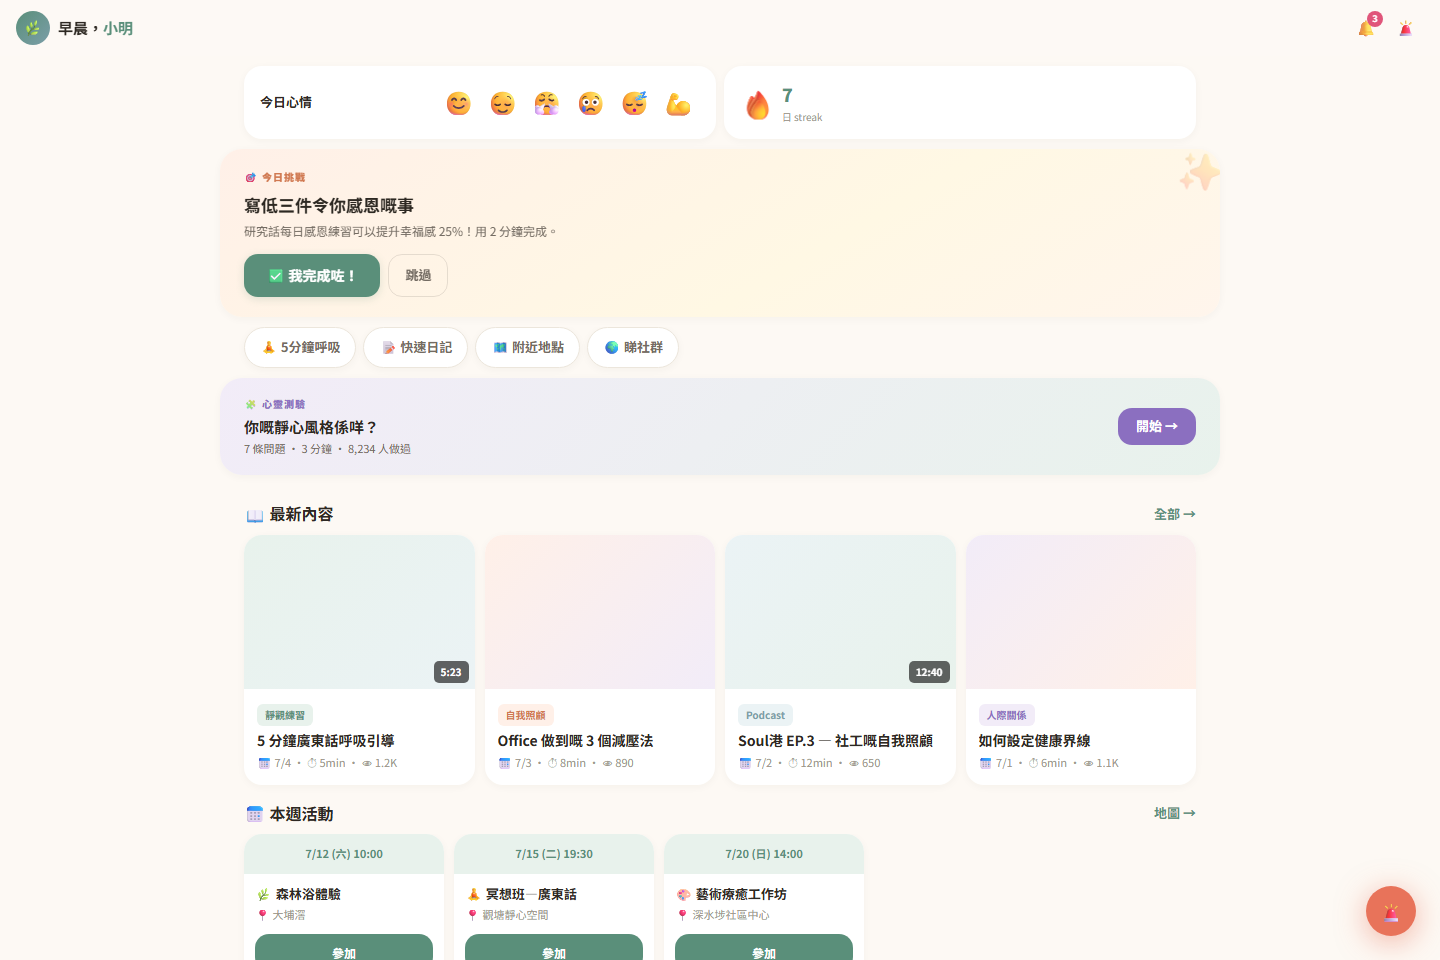Open 全部 → link for latest content
The height and width of the screenshot is (960, 1440).
pos(1175,514)
